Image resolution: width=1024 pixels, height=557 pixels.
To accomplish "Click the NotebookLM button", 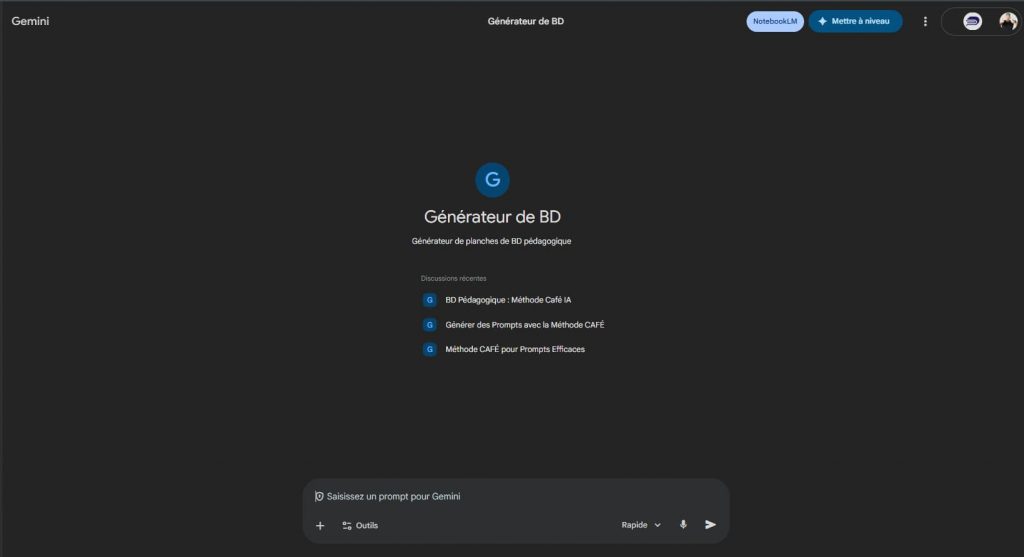I will point(775,21).
